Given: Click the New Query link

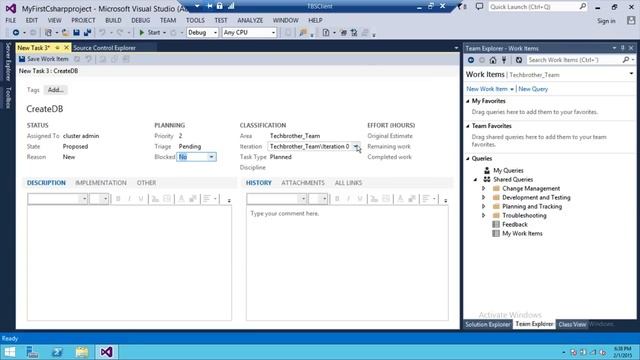Looking at the screenshot, I should tap(533, 89).
